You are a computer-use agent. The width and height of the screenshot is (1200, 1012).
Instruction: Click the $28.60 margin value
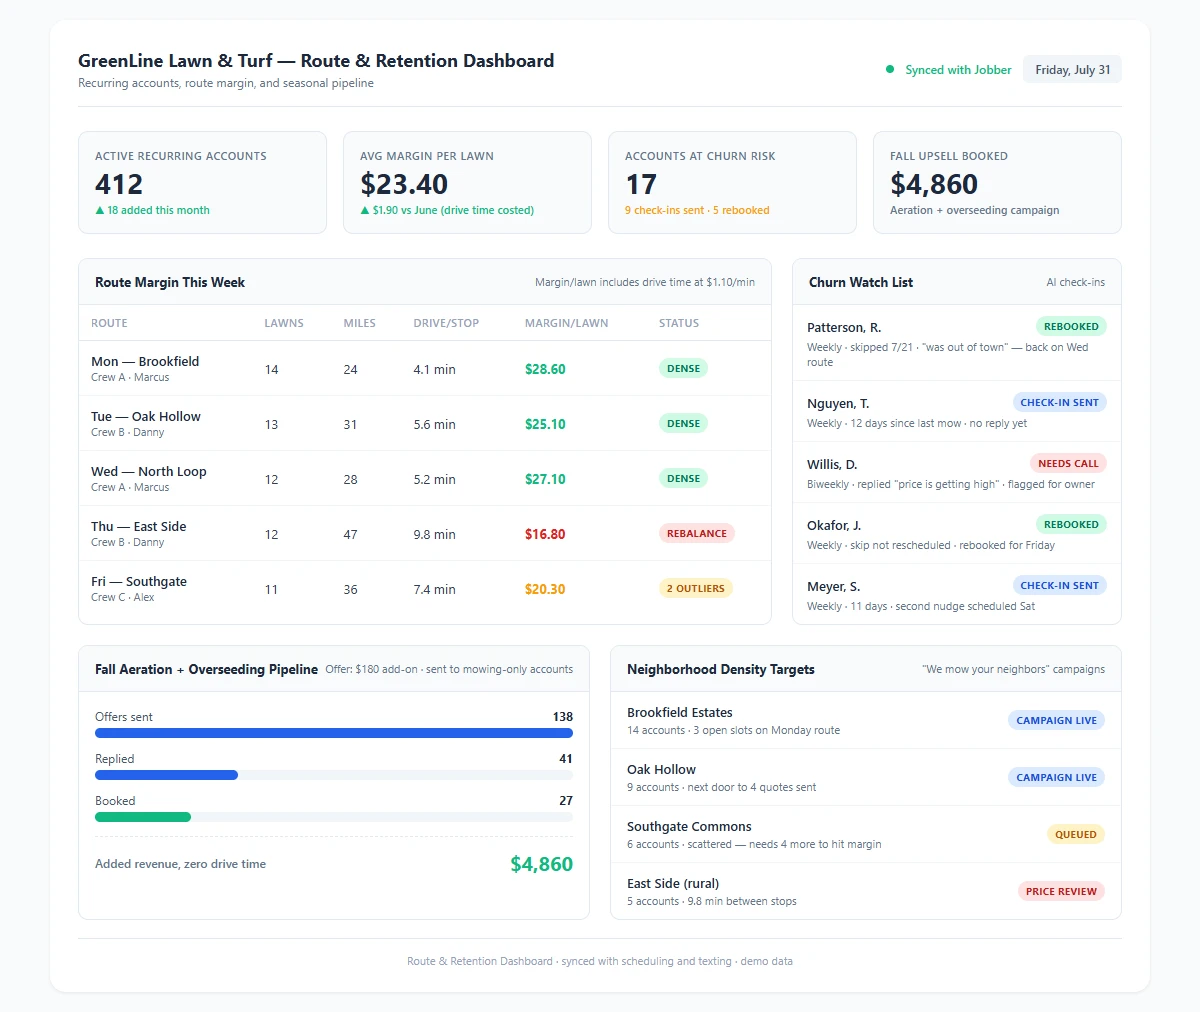pos(545,369)
